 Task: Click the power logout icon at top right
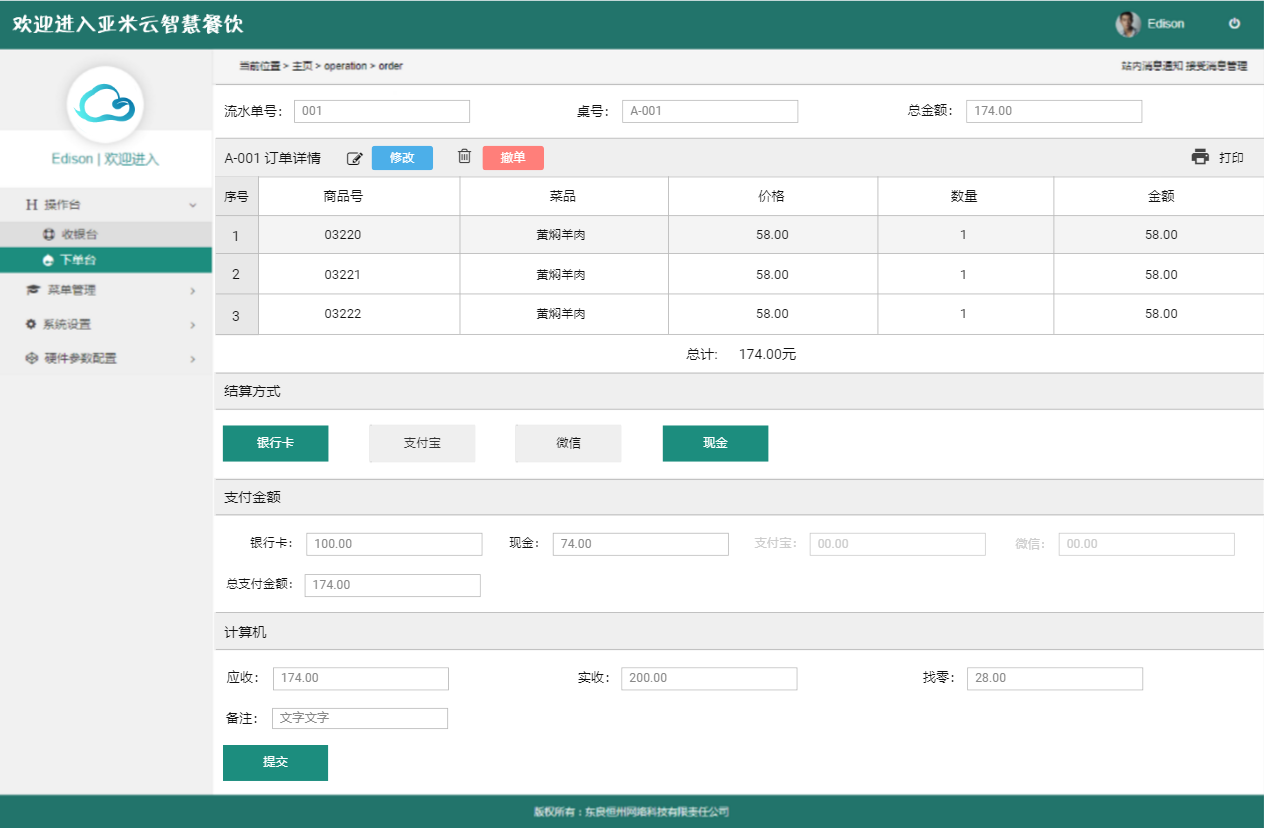click(x=1234, y=23)
